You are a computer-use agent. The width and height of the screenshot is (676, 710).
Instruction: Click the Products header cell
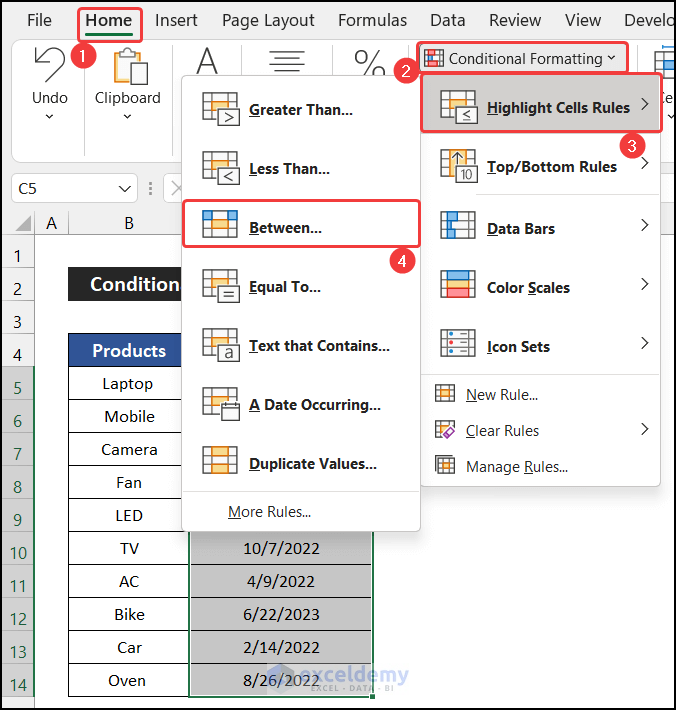(127, 350)
